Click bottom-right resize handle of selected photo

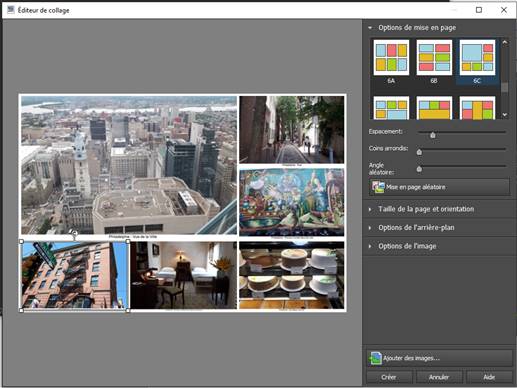coord(128,310)
